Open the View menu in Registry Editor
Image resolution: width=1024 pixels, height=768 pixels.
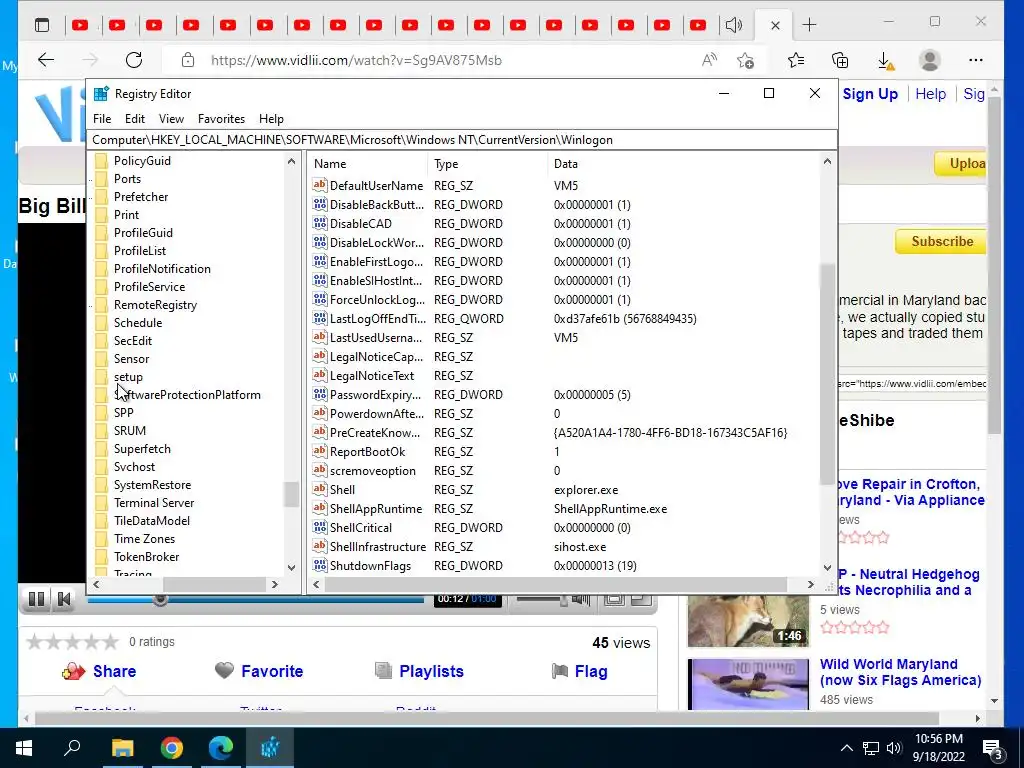171,119
